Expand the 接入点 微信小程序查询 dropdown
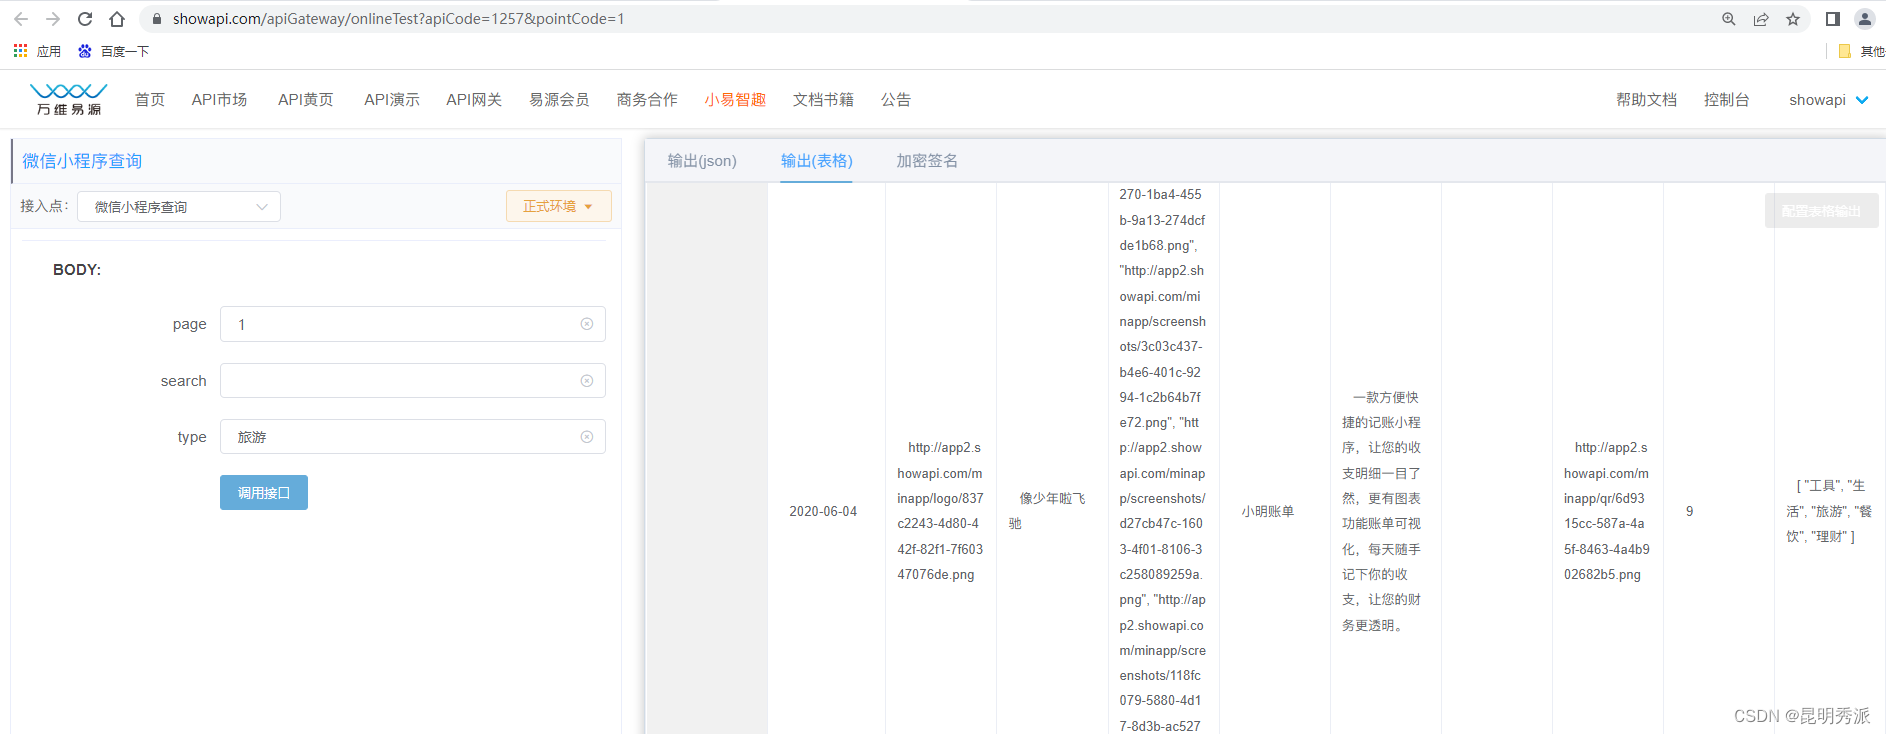The width and height of the screenshot is (1886, 734). click(x=179, y=207)
